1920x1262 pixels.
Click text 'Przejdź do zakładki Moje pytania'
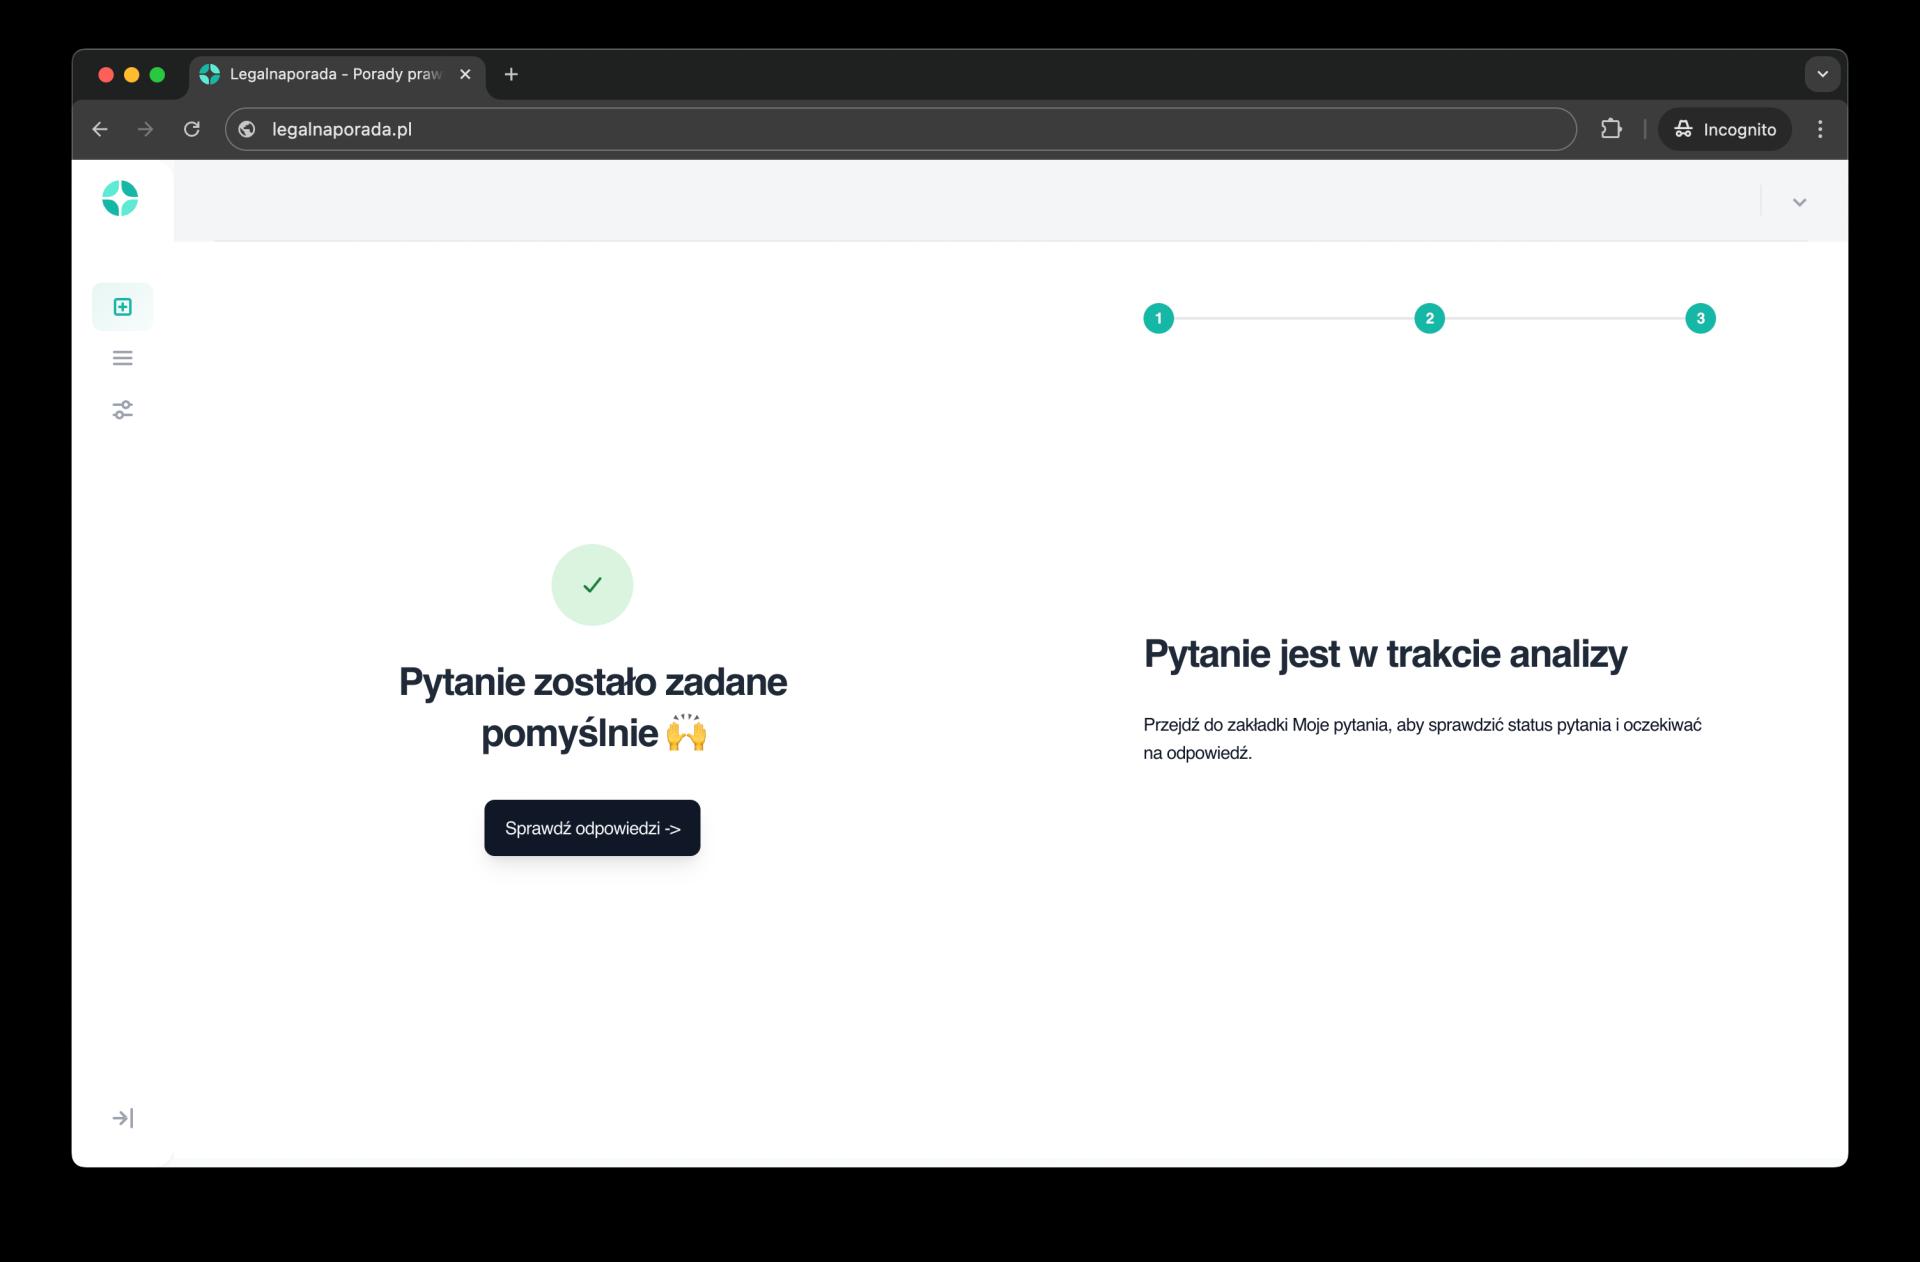tap(1267, 725)
